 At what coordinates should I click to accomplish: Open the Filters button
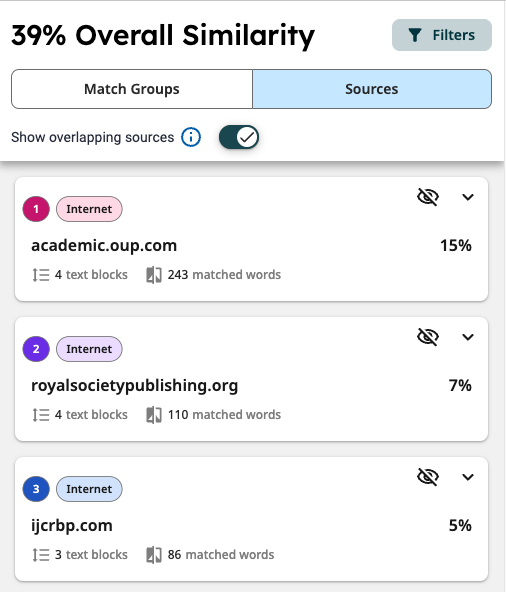click(x=442, y=35)
